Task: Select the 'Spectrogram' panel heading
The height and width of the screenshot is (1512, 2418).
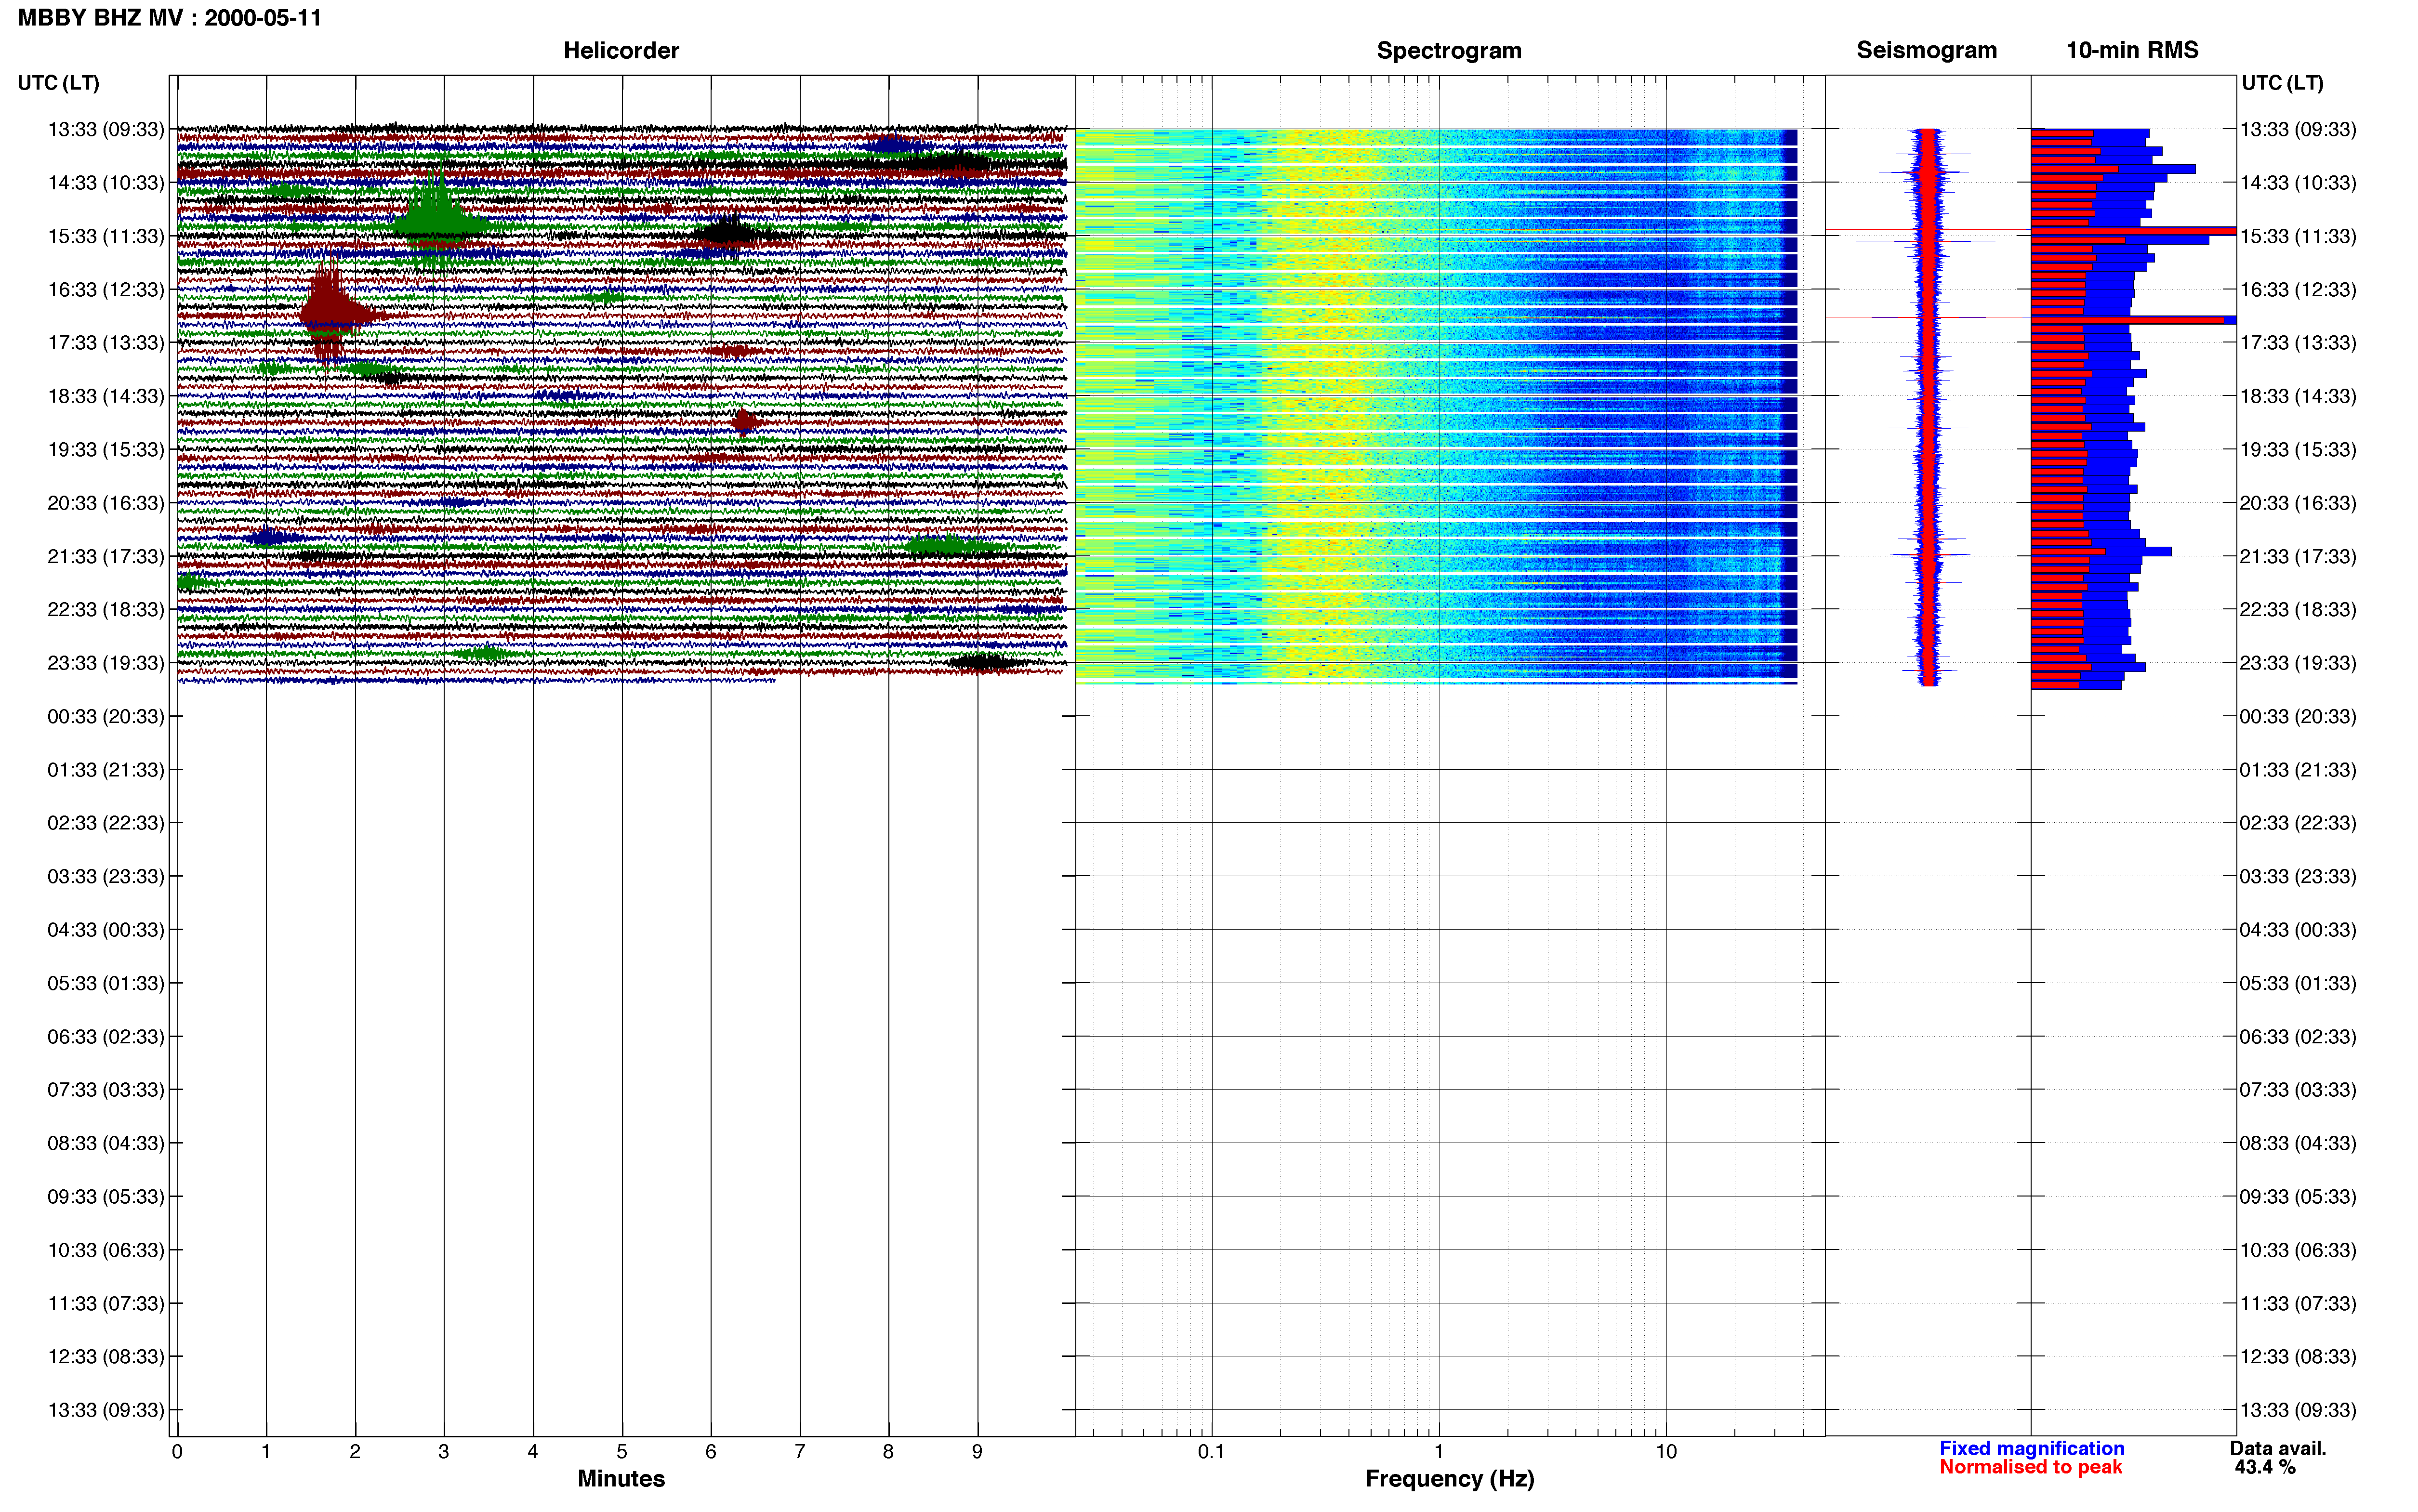Action: point(1449,50)
